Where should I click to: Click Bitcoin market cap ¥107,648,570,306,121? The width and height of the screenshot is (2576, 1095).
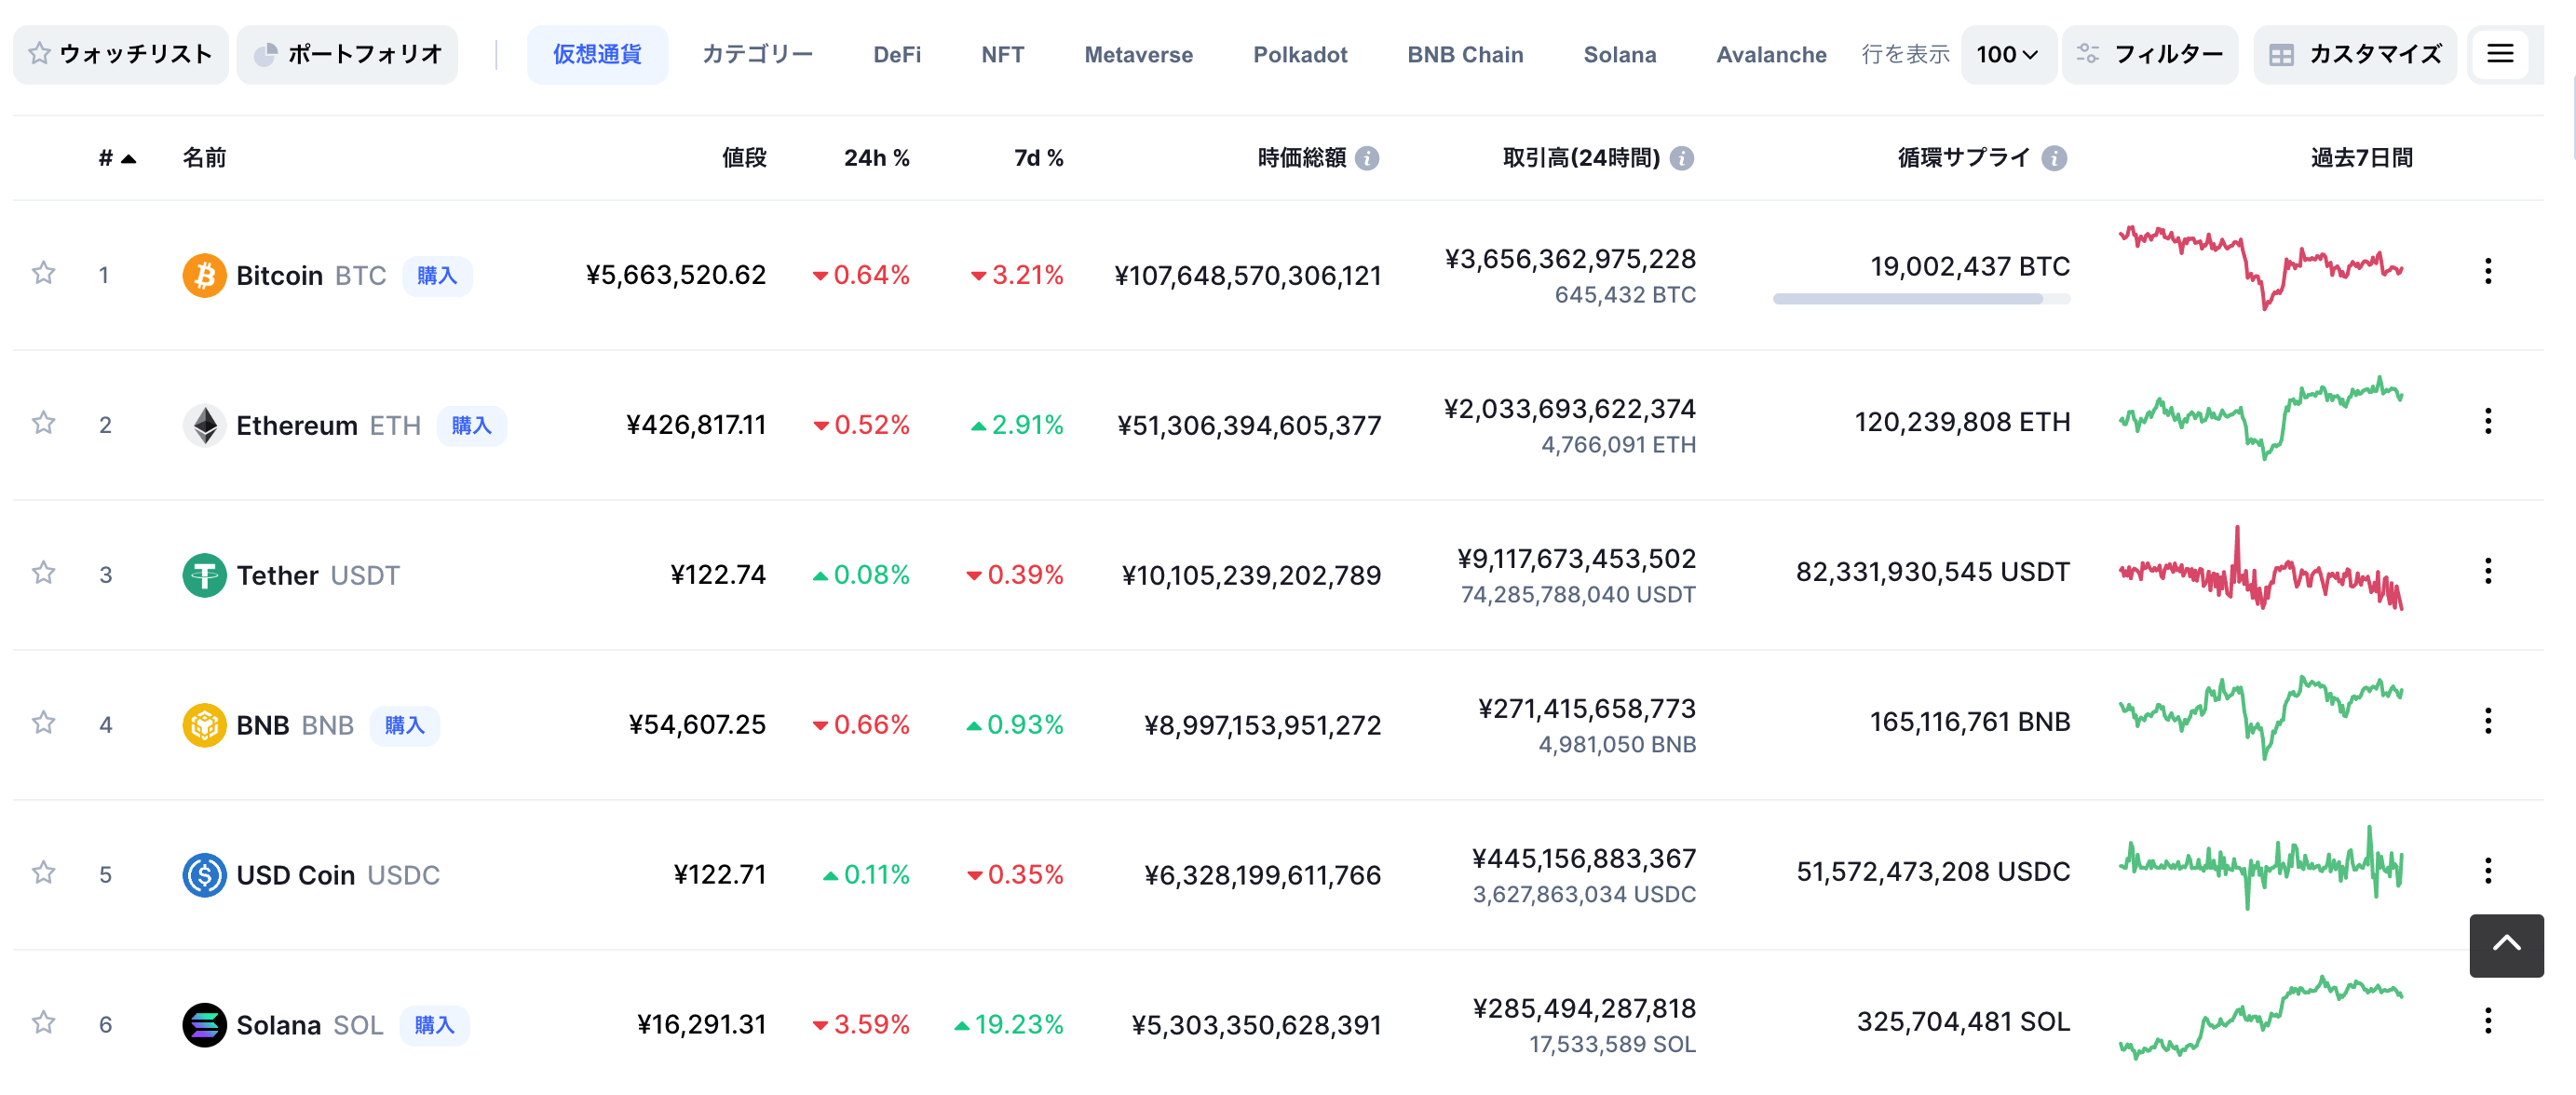tap(1247, 275)
